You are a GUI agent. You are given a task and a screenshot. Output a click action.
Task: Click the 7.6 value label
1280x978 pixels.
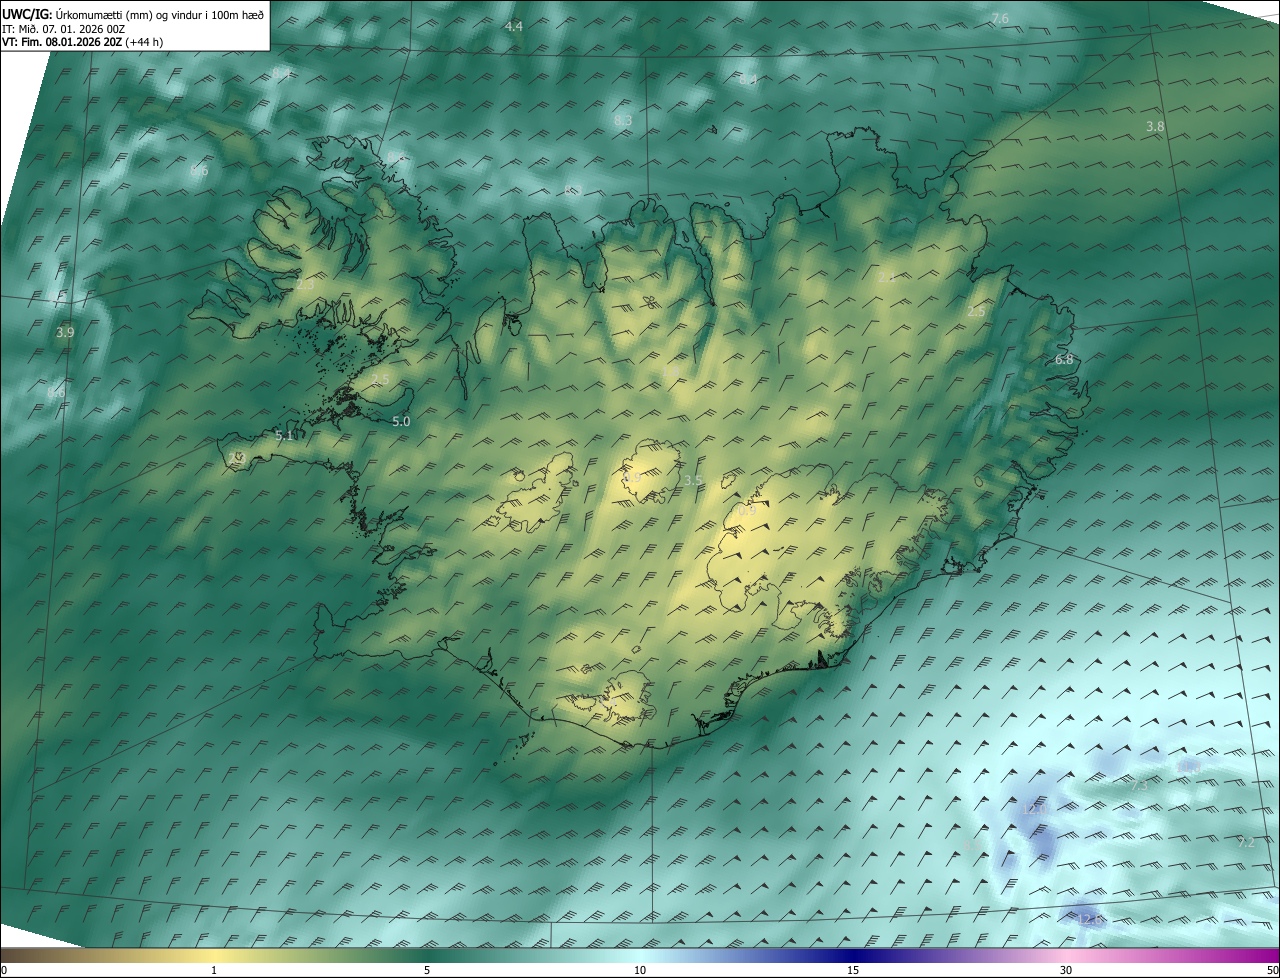pos(1000,19)
